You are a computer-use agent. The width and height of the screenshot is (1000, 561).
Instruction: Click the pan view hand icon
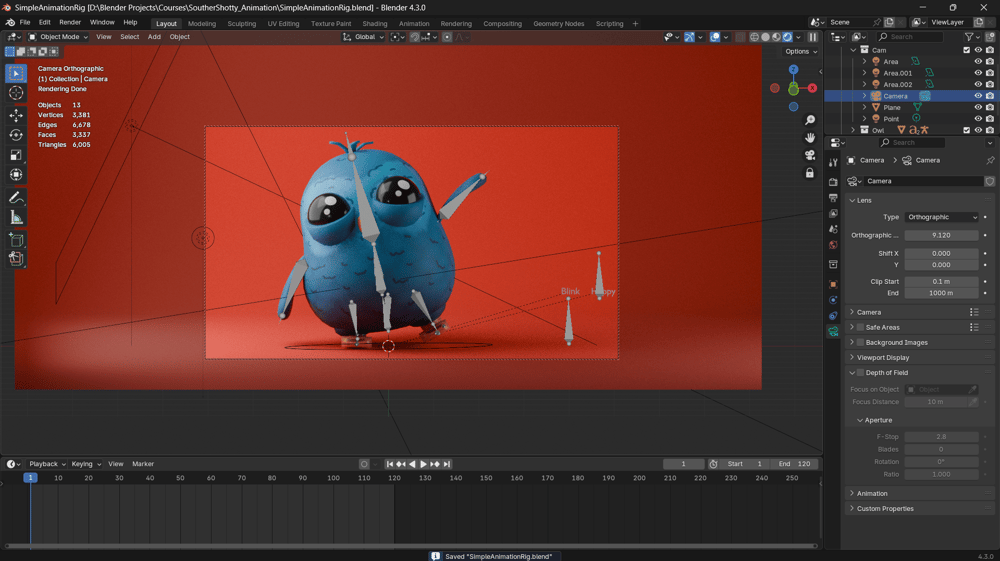[x=810, y=138]
